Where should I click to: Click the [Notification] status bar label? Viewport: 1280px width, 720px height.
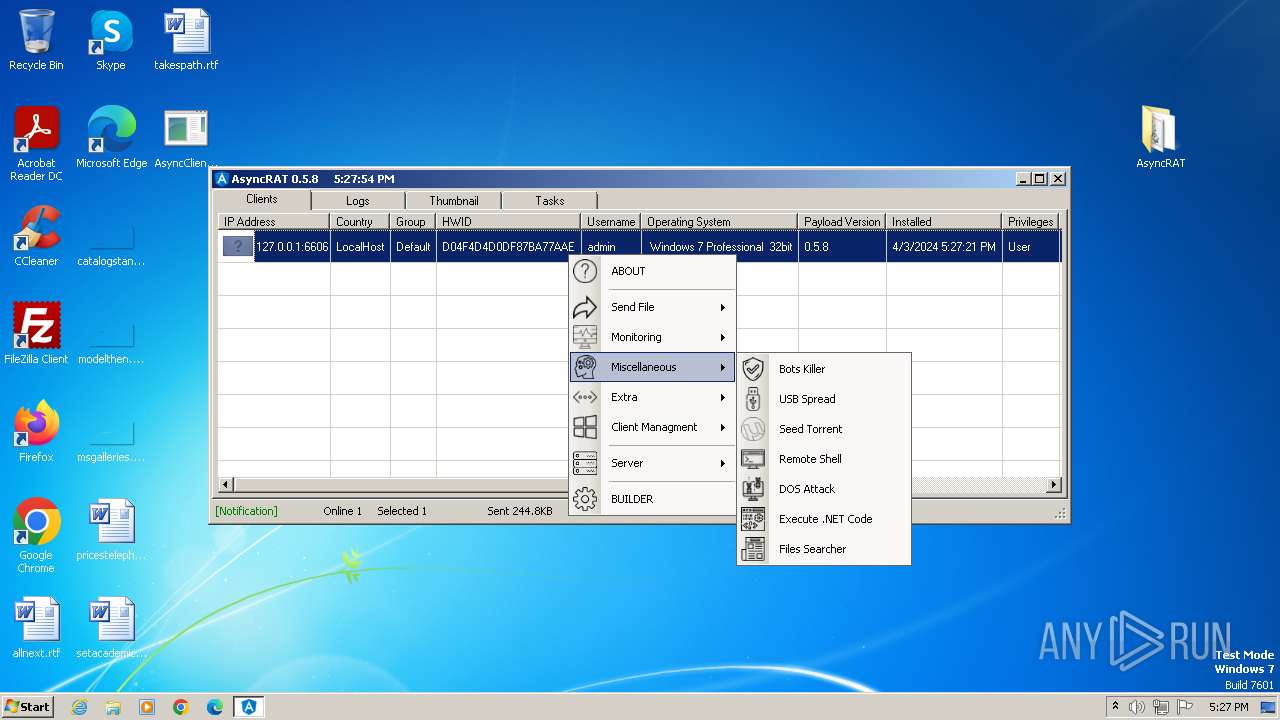(246, 511)
